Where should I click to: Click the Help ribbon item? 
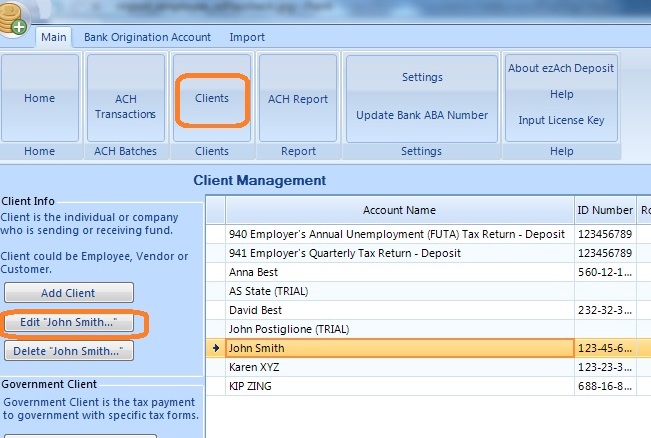(560, 94)
